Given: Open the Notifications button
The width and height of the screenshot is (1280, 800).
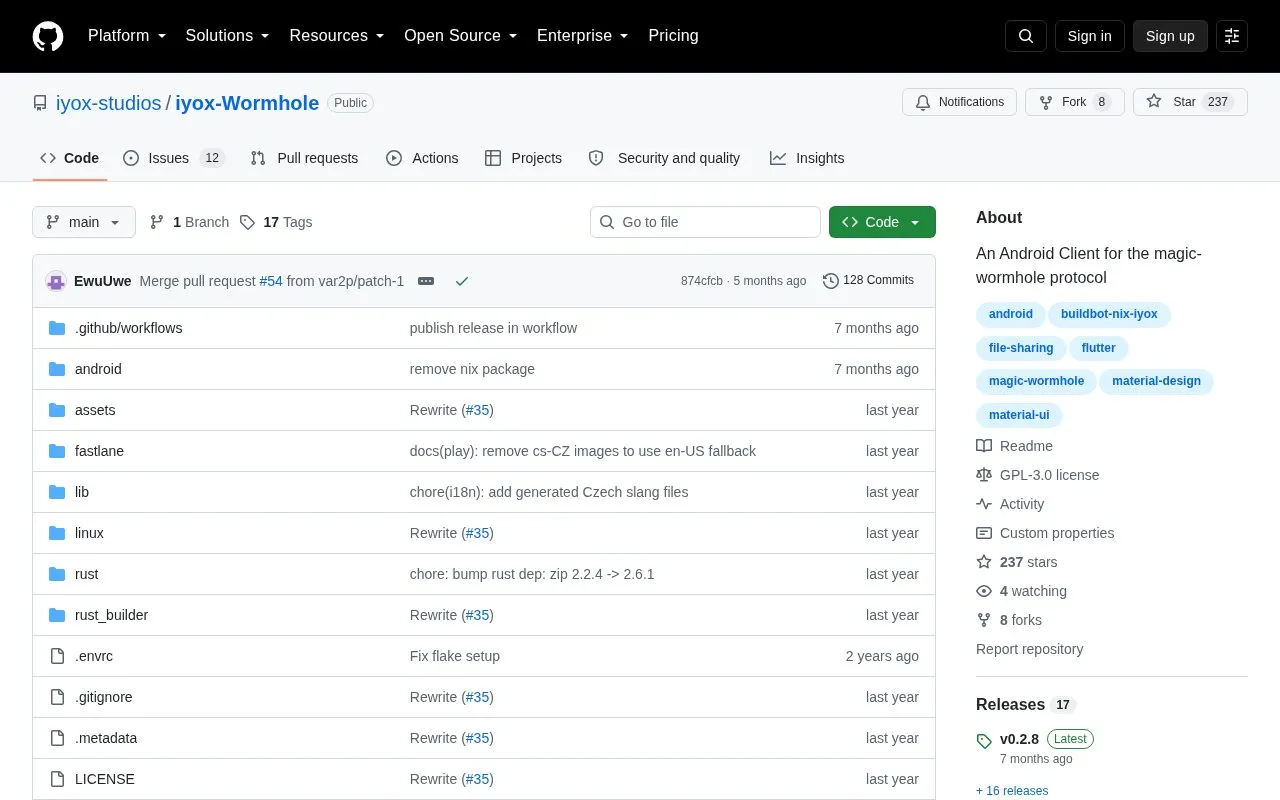Looking at the screenshot, I should click(959, 102).
